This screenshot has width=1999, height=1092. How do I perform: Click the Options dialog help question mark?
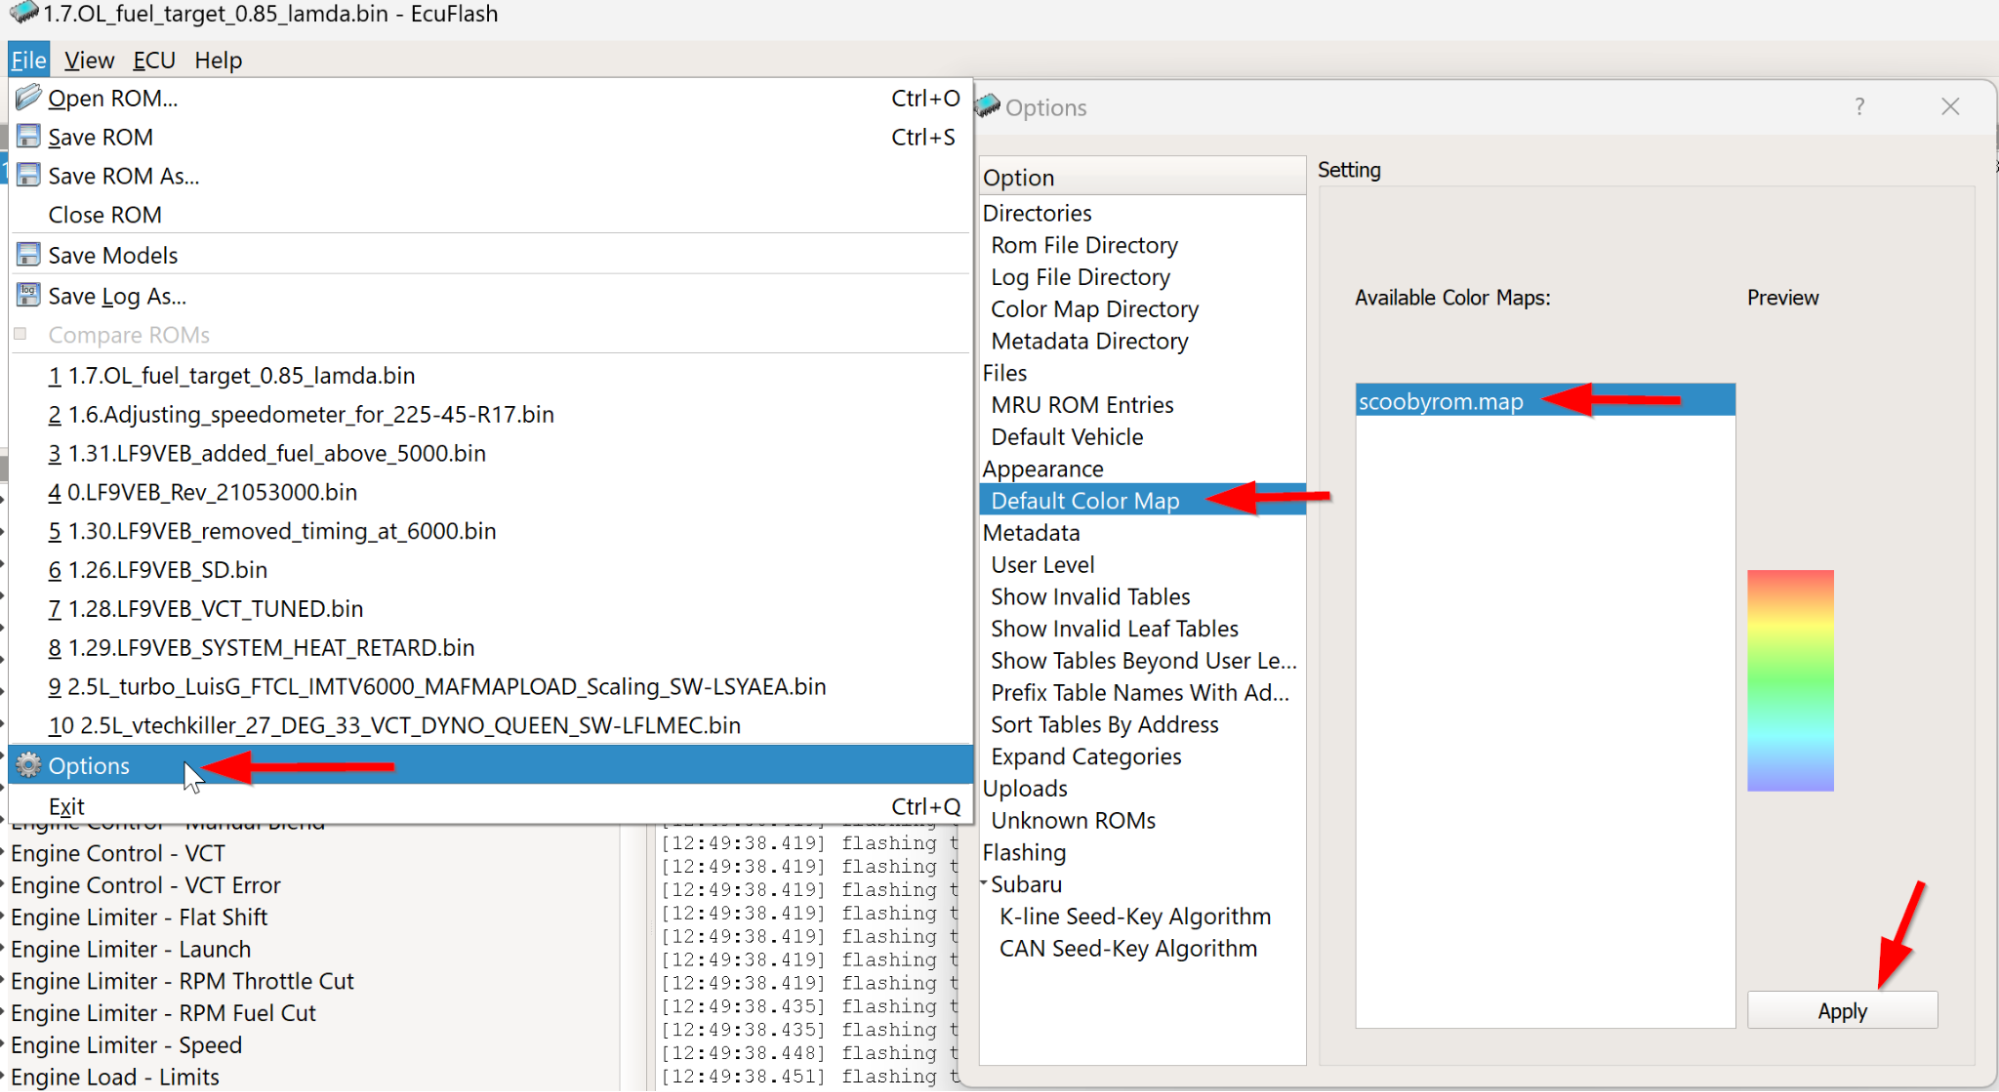tap(1859, 106)
